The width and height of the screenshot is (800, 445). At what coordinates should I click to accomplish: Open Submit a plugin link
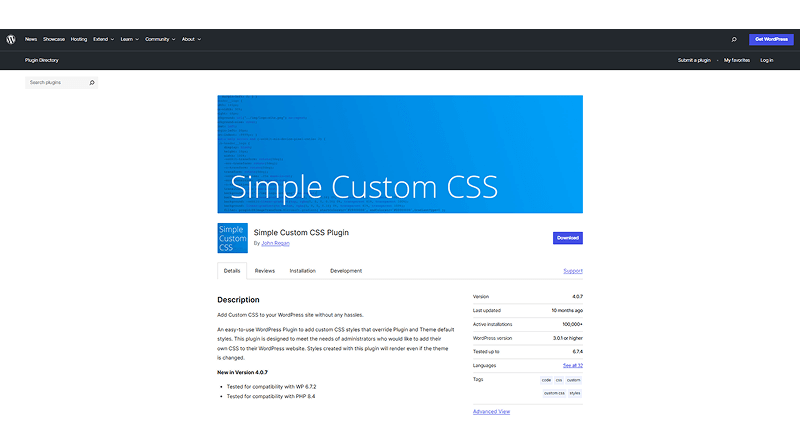click(694, 60)
